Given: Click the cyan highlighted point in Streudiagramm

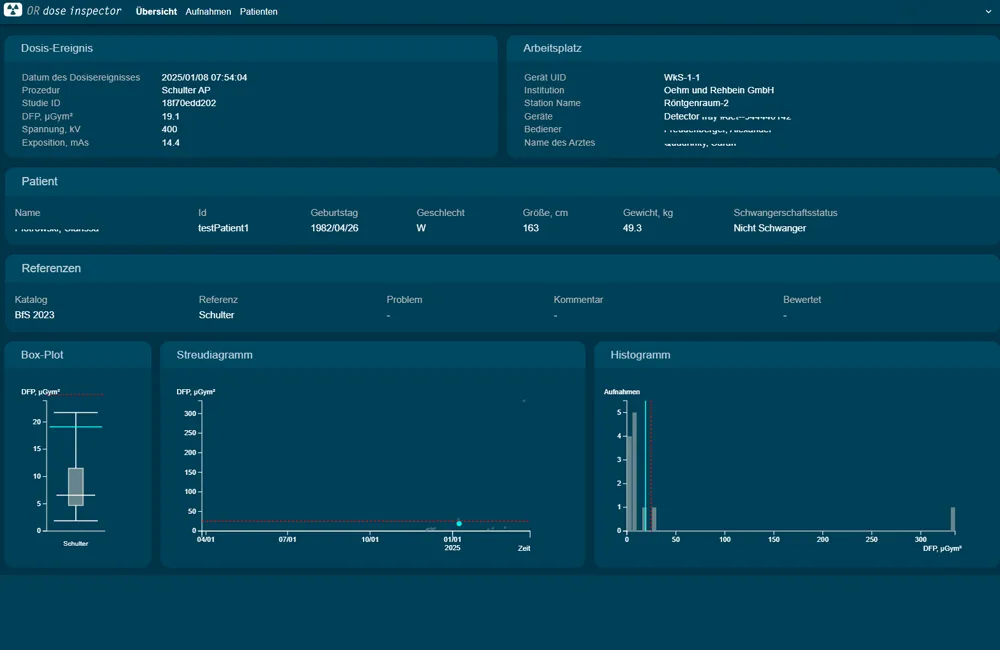Looking at the screenshot, I should click(x=459, y=523).
